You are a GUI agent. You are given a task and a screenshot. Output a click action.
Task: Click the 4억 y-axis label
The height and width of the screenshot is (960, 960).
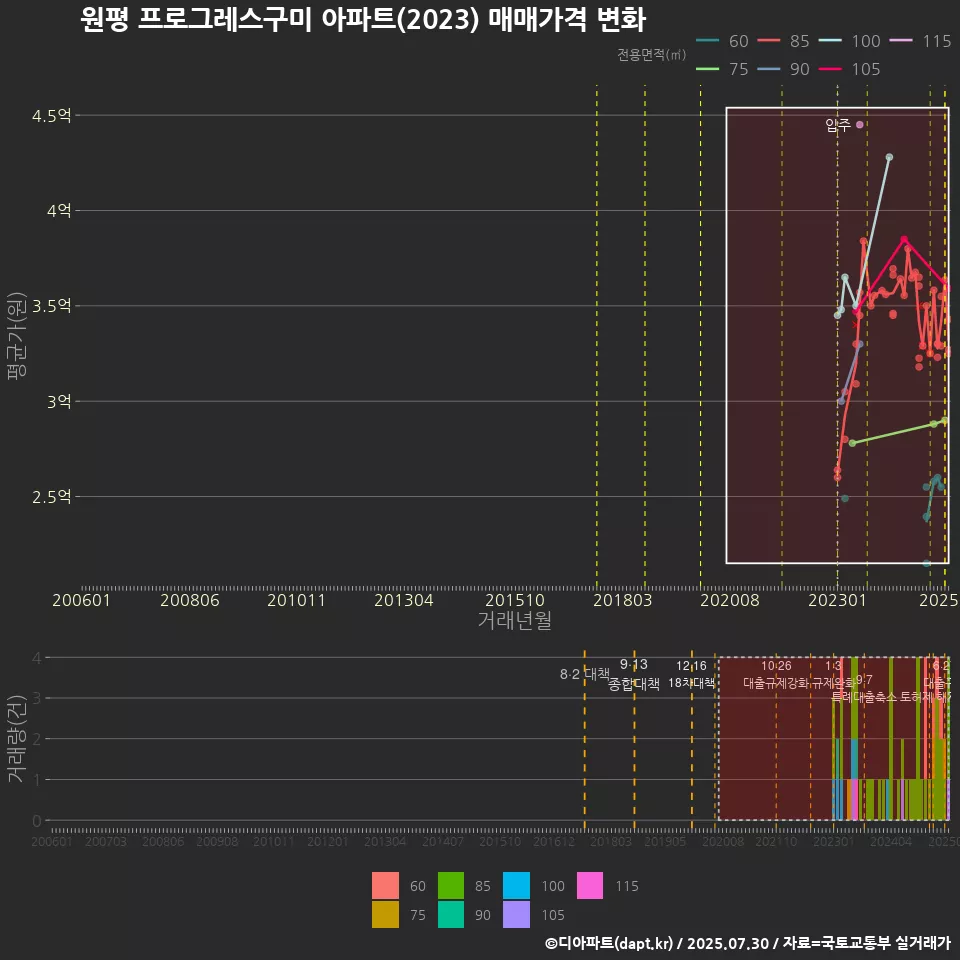[x=59, y=211]
